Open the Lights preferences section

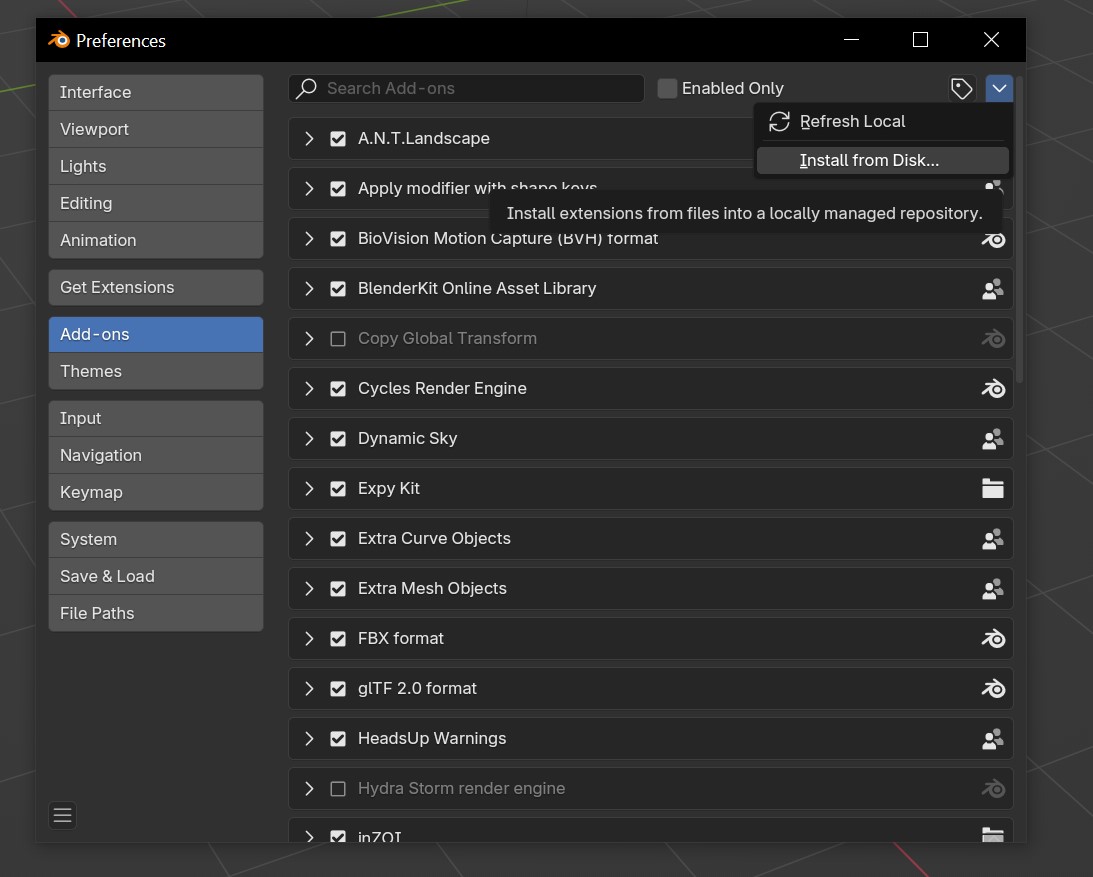156,167
